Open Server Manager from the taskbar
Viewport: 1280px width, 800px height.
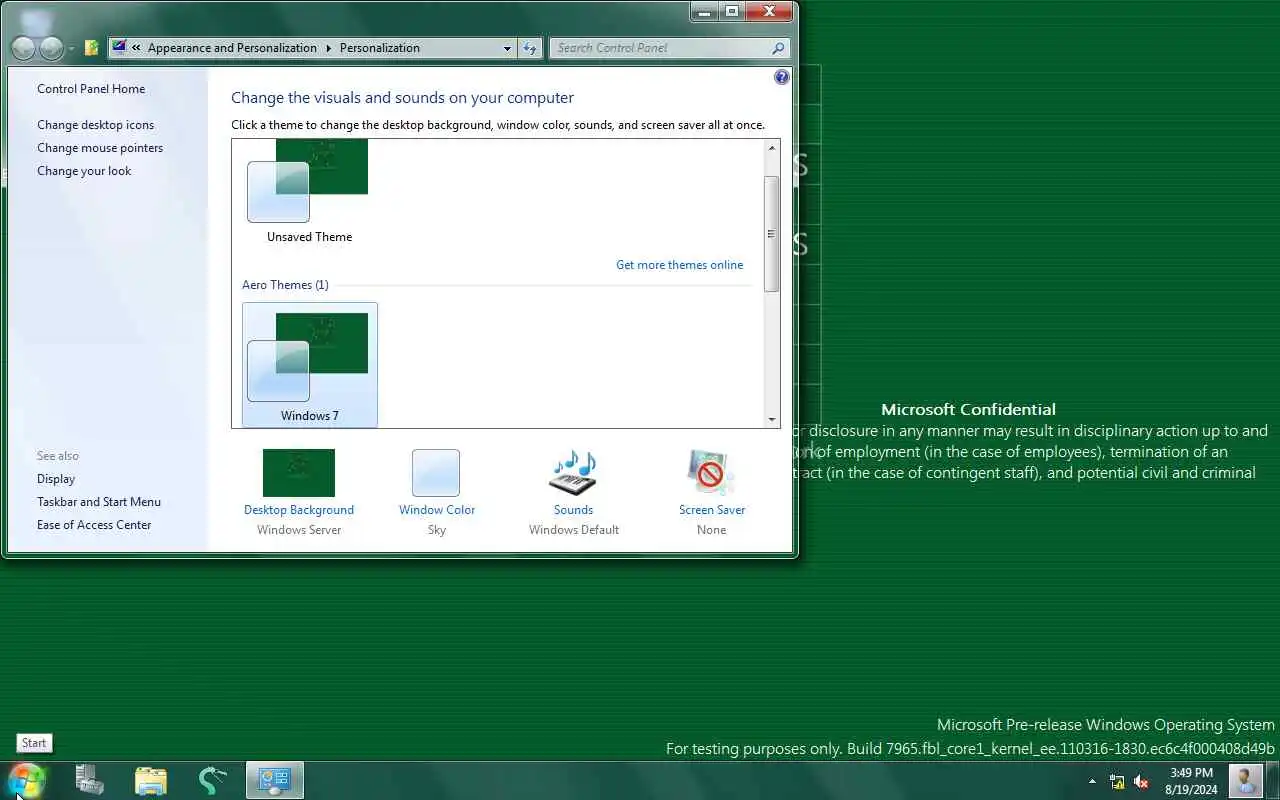(90, 780)
